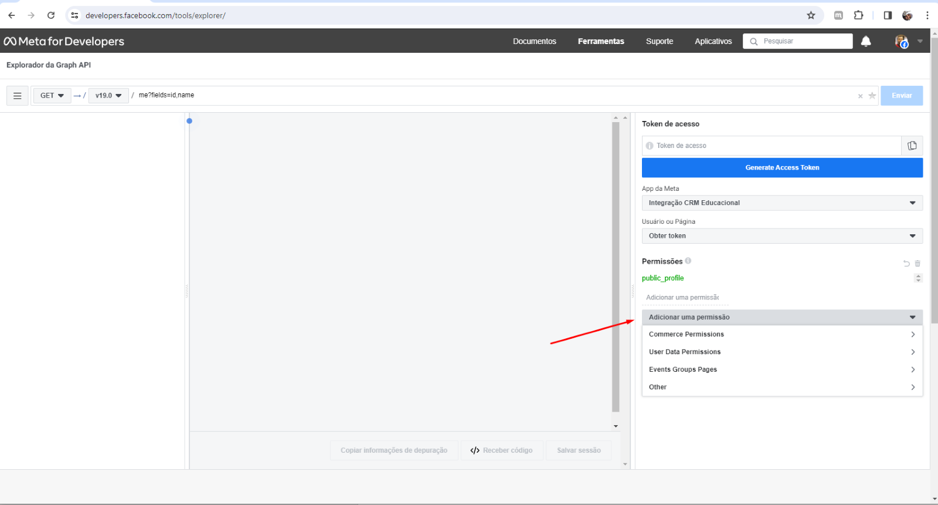Open the browser side panel icon

pos(888,16)
